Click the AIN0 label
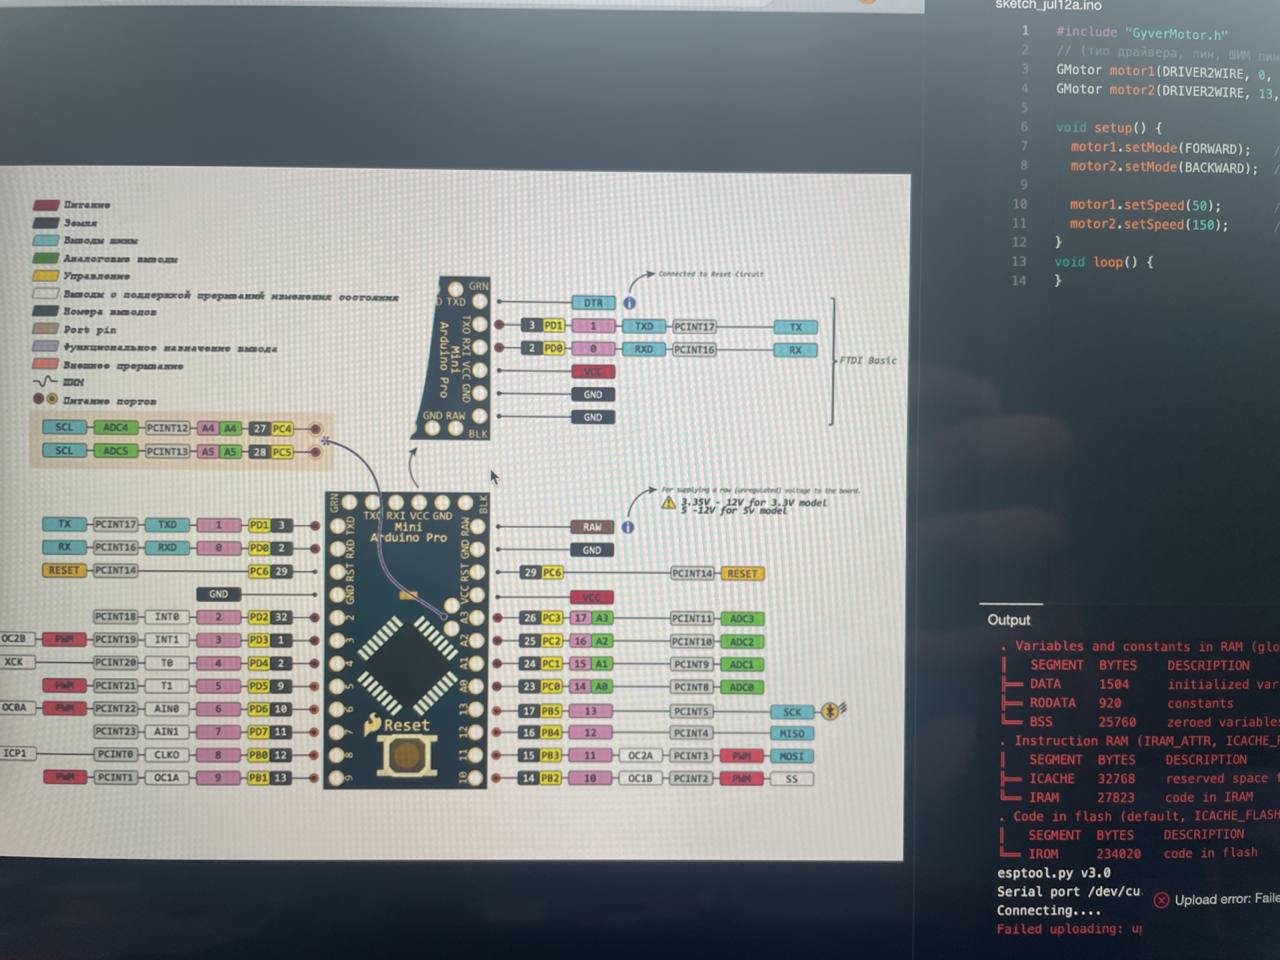 (x=167, y=709)
